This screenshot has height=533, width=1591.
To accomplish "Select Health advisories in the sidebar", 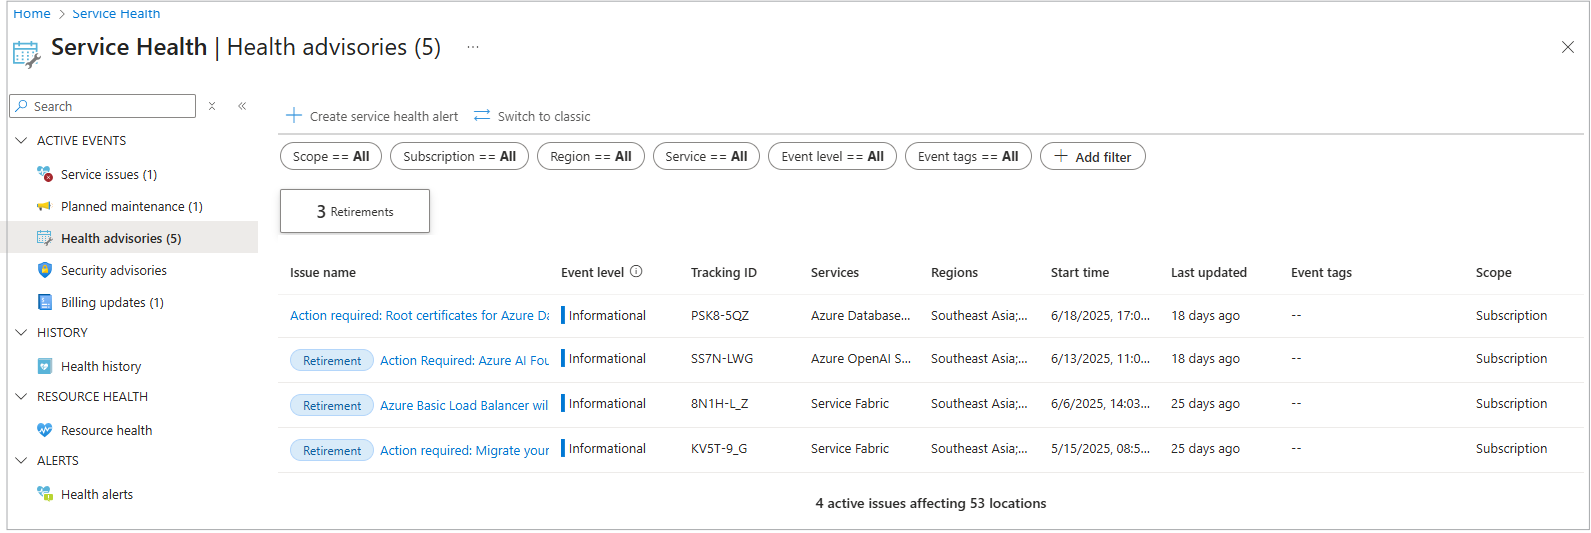I will 121,238.
